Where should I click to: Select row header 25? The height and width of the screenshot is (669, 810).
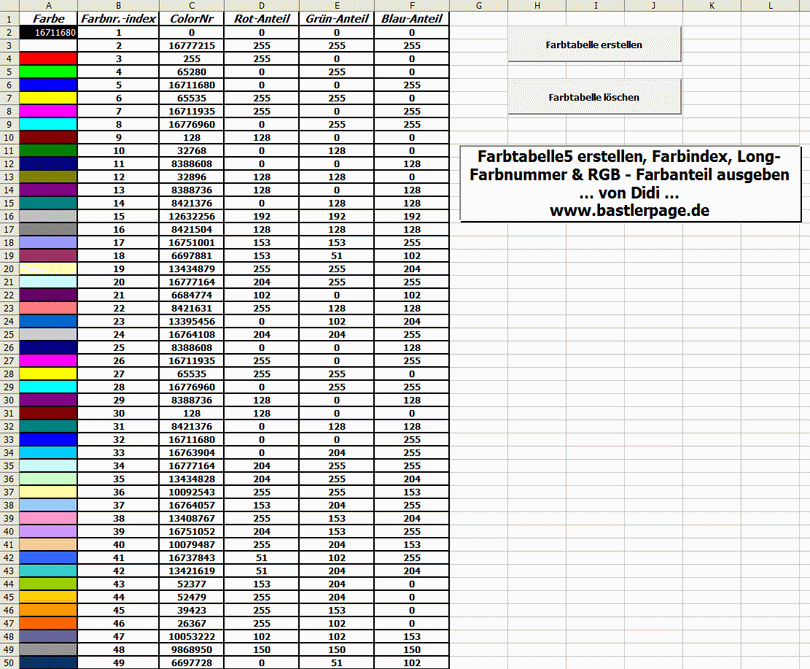click(x=9, y=334)
